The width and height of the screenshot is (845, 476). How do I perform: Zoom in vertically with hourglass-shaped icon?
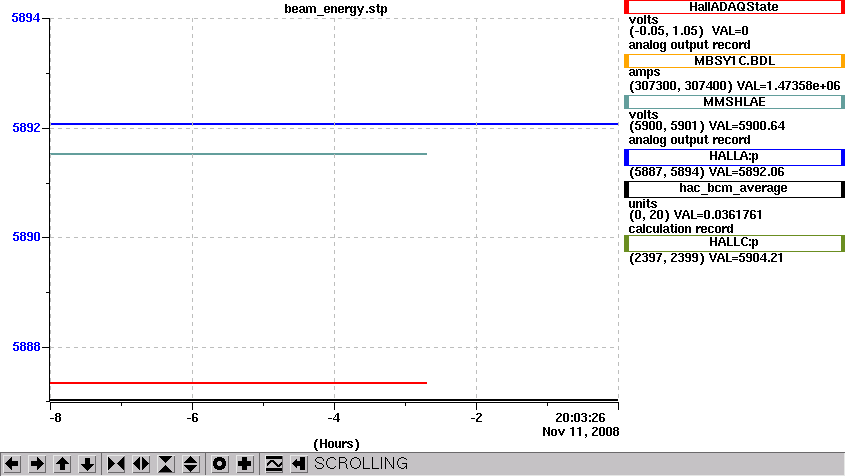[166, 464]
